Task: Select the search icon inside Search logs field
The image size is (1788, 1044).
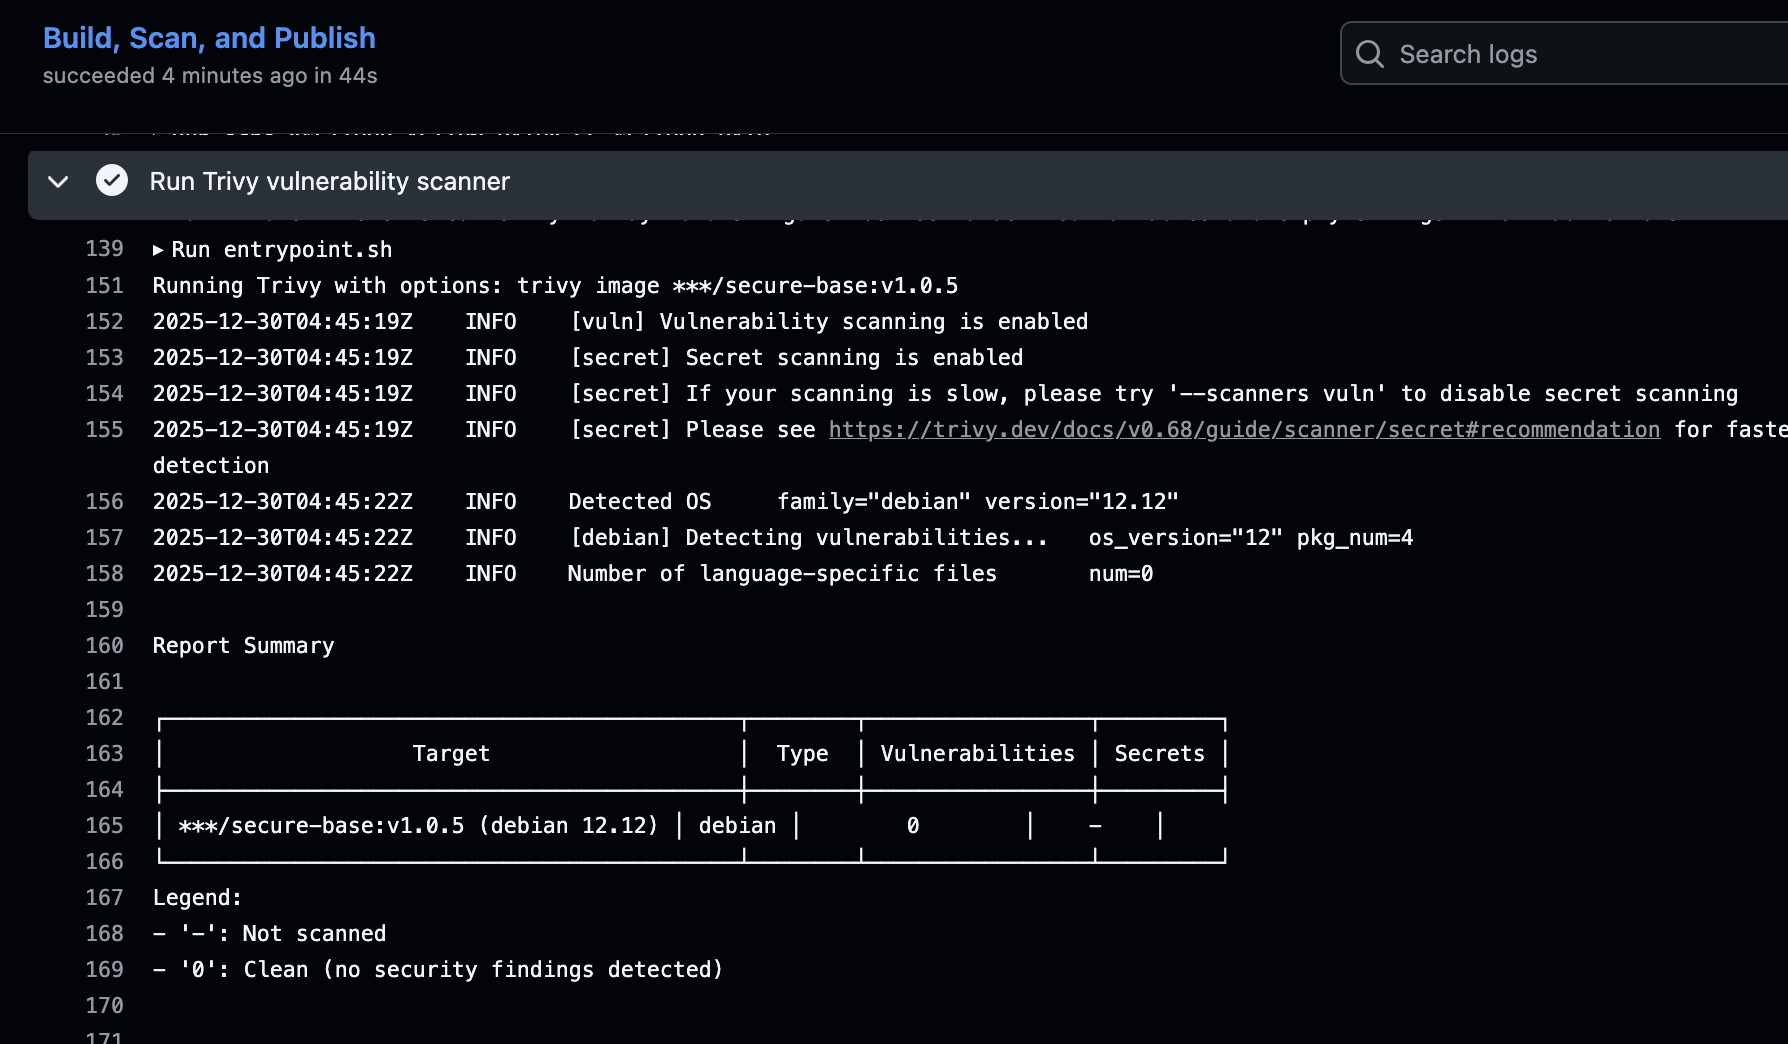Action: click(1369, 54)
